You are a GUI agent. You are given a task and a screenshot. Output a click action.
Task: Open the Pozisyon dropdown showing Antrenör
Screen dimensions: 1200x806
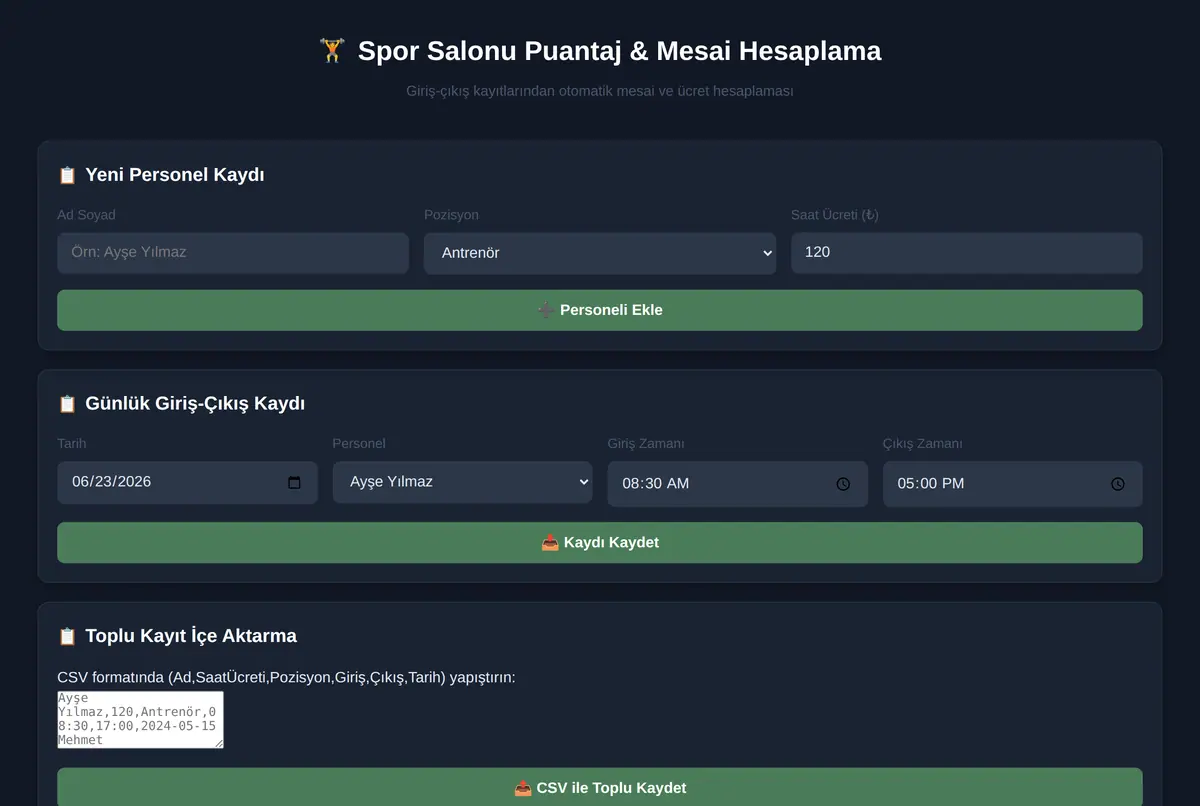[x=600, y=253]
